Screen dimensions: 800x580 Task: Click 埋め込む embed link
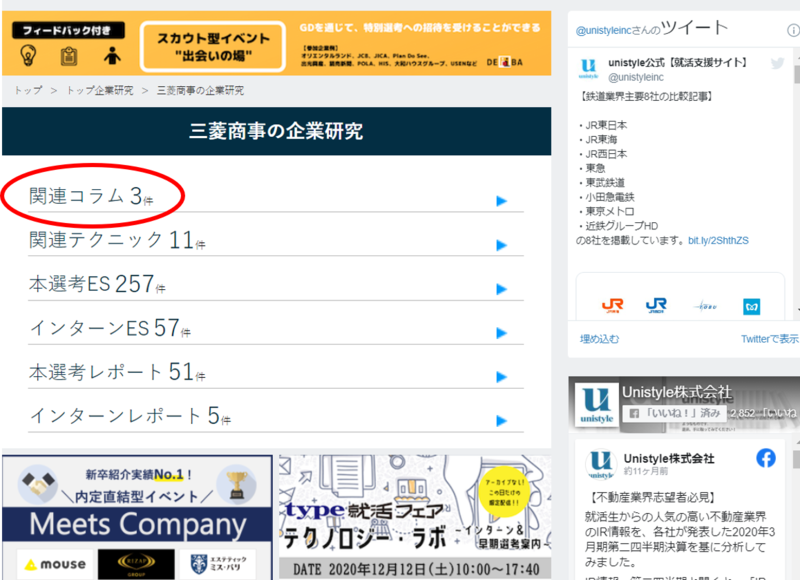coord(600,339)
